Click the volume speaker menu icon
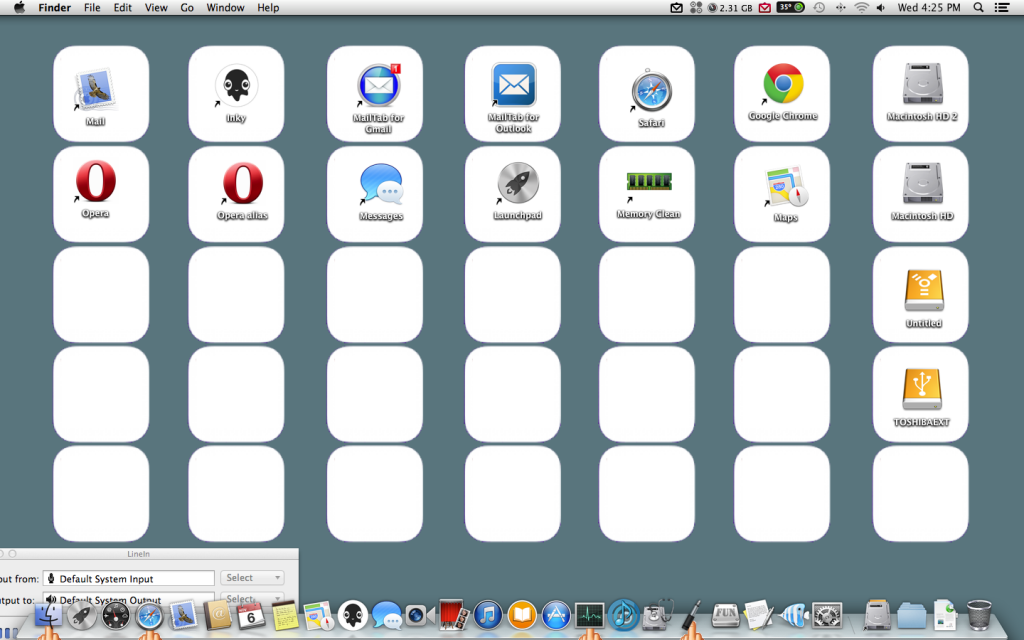Screen dimensions: 1024x640 [881, 8]
